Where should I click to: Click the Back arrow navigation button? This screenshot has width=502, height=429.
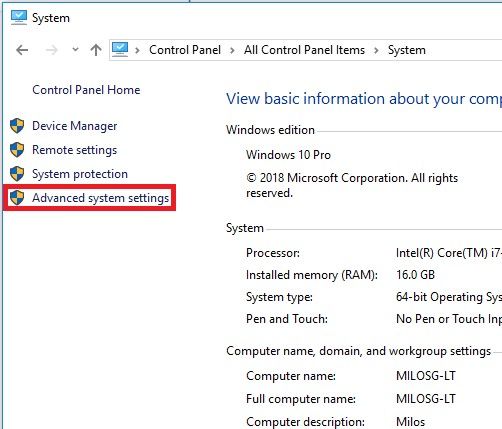point(22,50)
